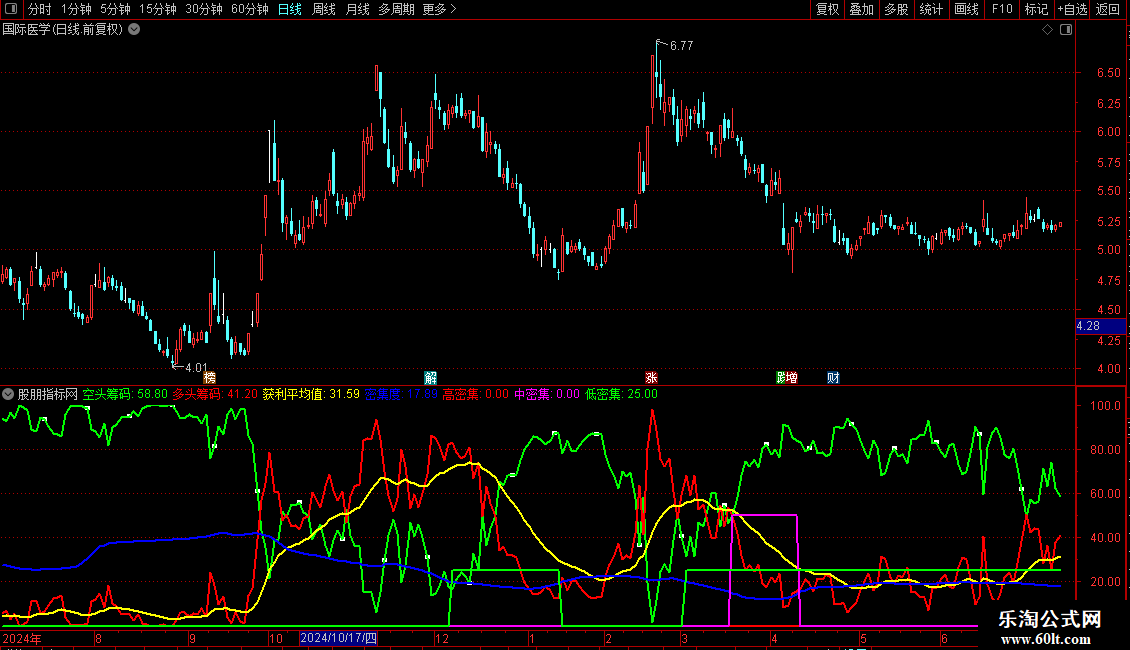1130x650 pixels.
Task: Click the diamond marker icon
Action: (x=1047, y=30)
